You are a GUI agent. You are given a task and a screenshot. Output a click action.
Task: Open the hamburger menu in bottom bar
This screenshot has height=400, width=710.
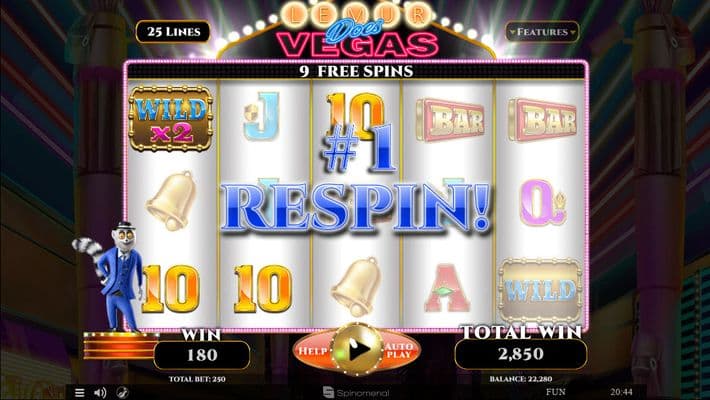coord(79,392)
